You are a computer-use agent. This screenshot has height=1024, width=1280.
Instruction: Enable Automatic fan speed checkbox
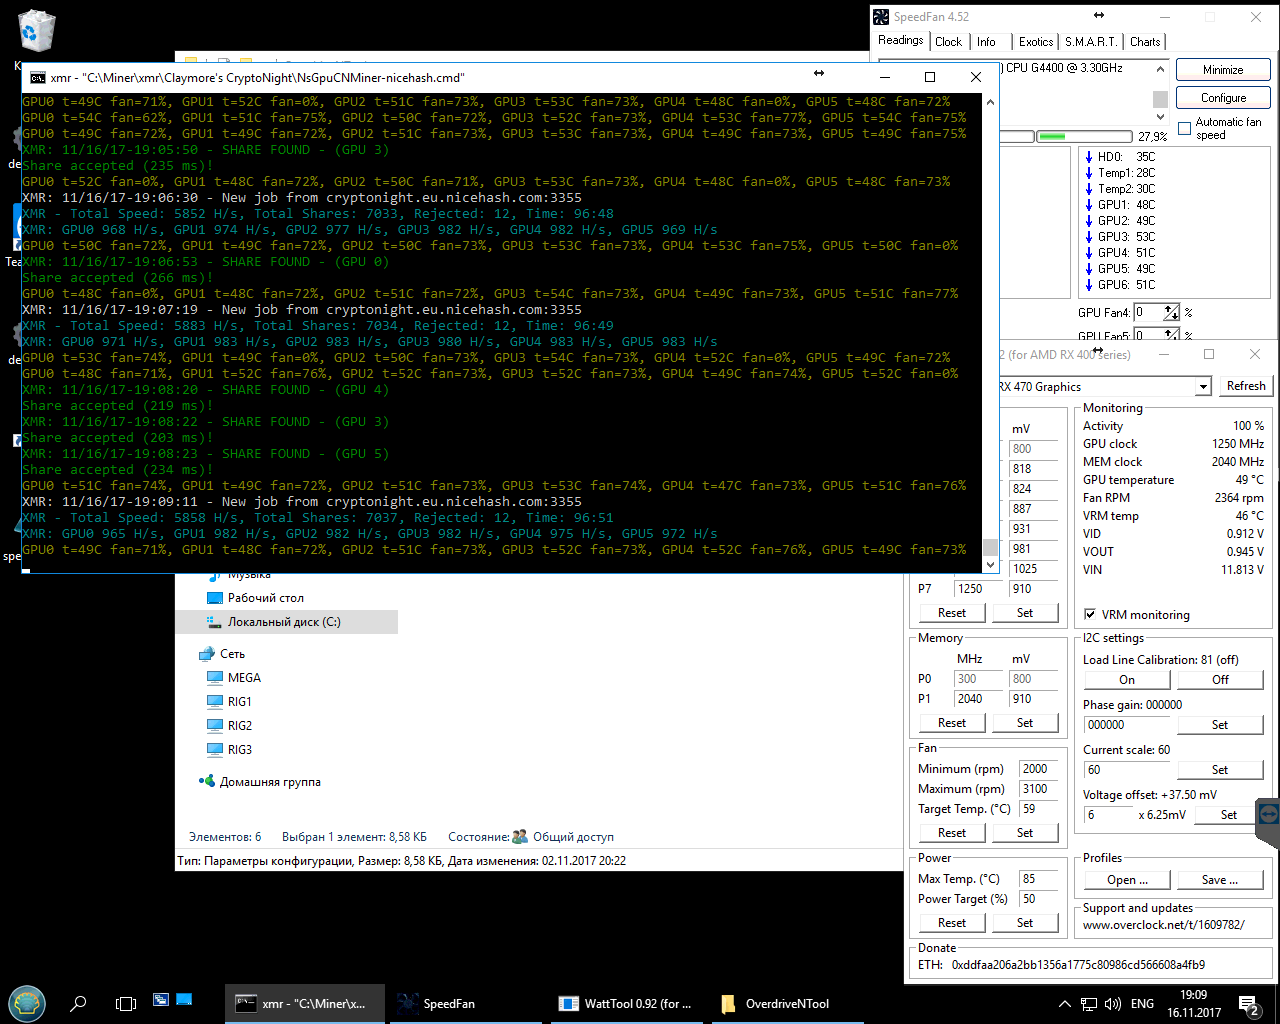[x=1185, y=128]
